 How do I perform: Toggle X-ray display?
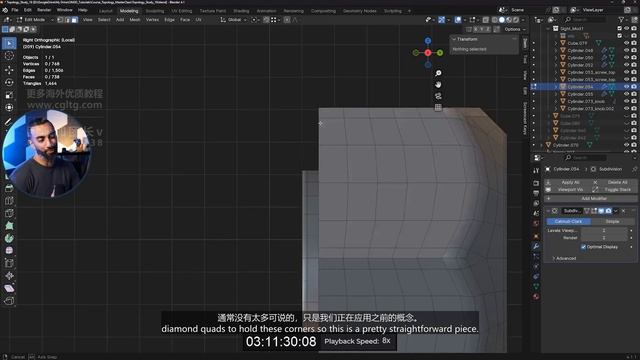[486, 20]
